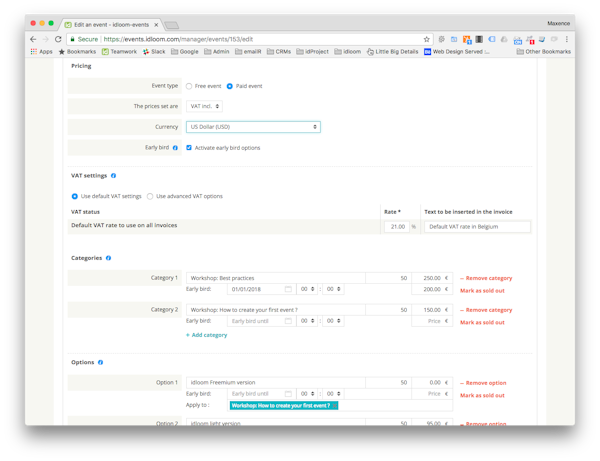Image resolution: width=600 pixels, height=461 pixels.
Task: Remove category 2 workshop first event
Action: tap(486, 310)
